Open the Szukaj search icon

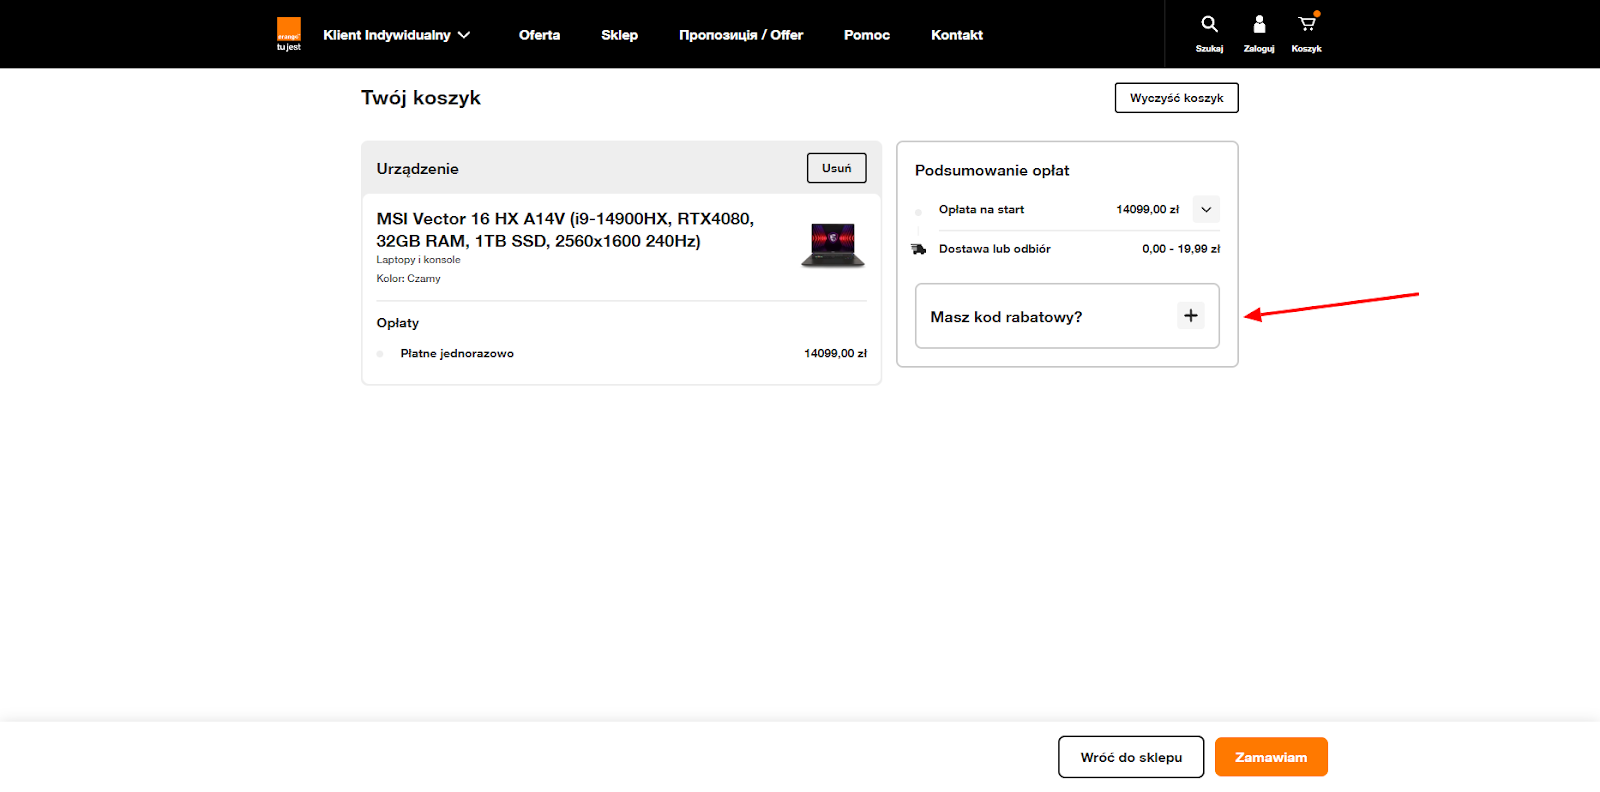(1209, 34)
